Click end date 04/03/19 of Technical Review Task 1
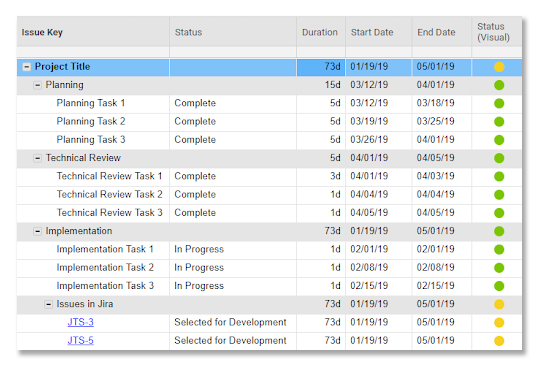Viewport: 540px width, 367px height. click(436, 176)
